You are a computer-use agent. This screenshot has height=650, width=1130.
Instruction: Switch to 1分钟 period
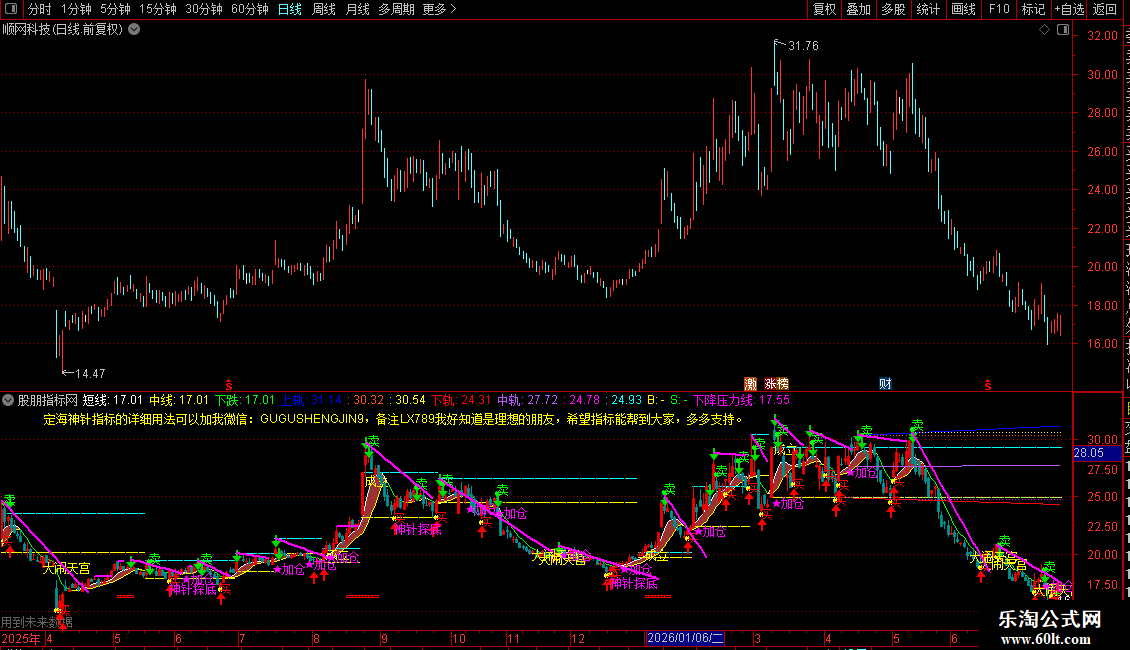[x=76, y=9]
